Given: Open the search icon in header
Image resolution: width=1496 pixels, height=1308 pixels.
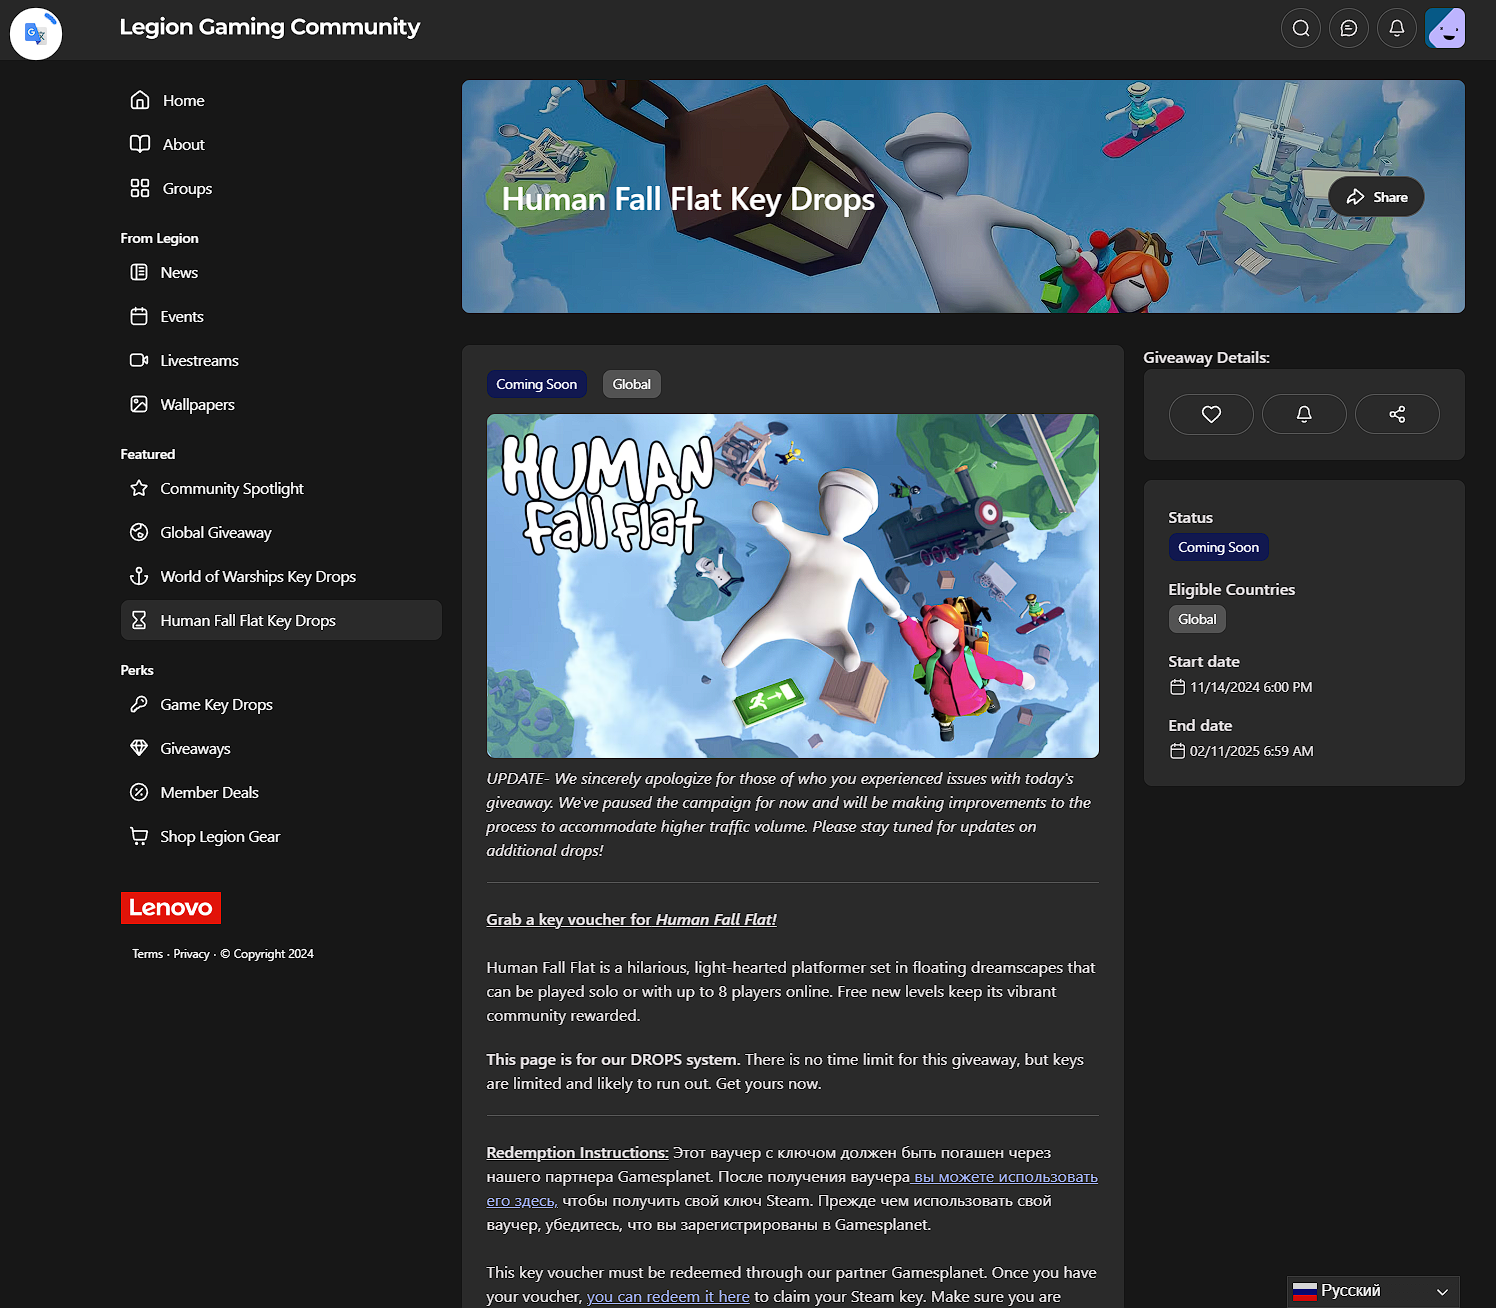Looking at the screenshot, I should click(1301, 28).
